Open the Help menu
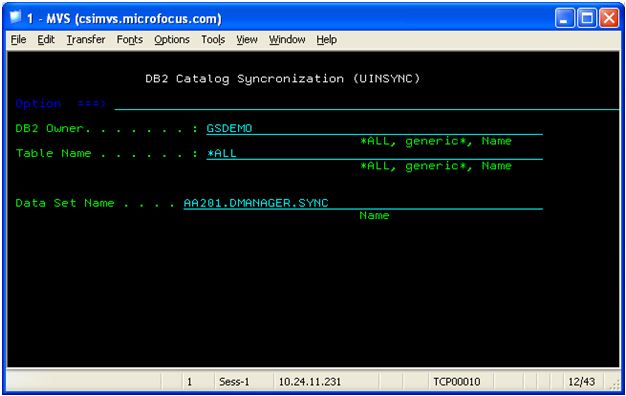The image size is (626, 396). coord(327,40)
